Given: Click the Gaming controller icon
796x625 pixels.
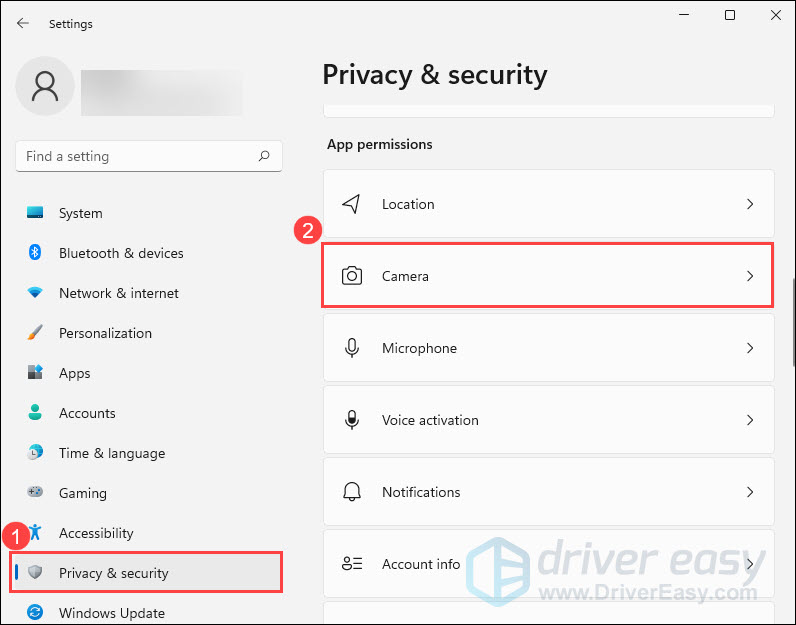Looking at the screenshot, I should (36, 493).
